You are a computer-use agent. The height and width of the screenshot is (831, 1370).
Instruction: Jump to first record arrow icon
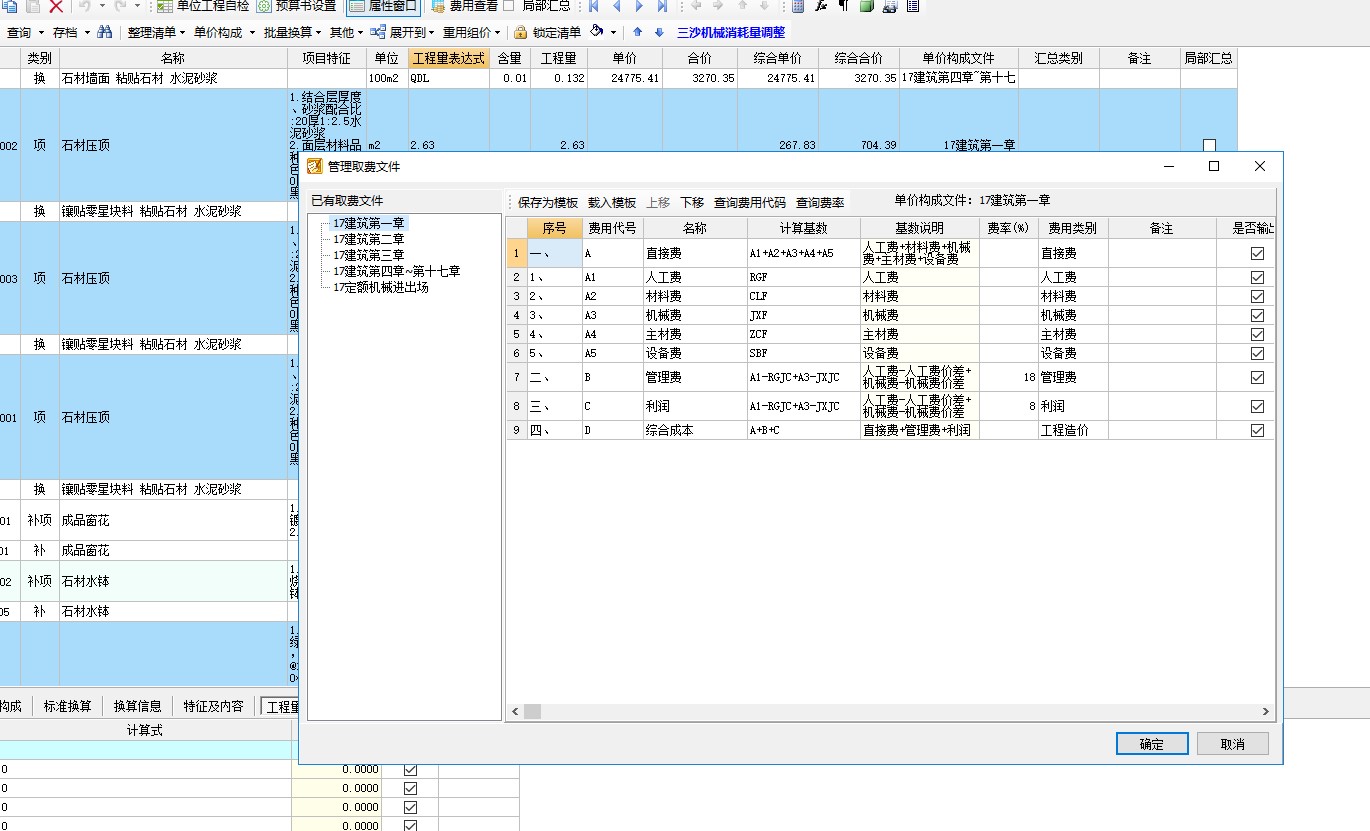tap(594, 6)
